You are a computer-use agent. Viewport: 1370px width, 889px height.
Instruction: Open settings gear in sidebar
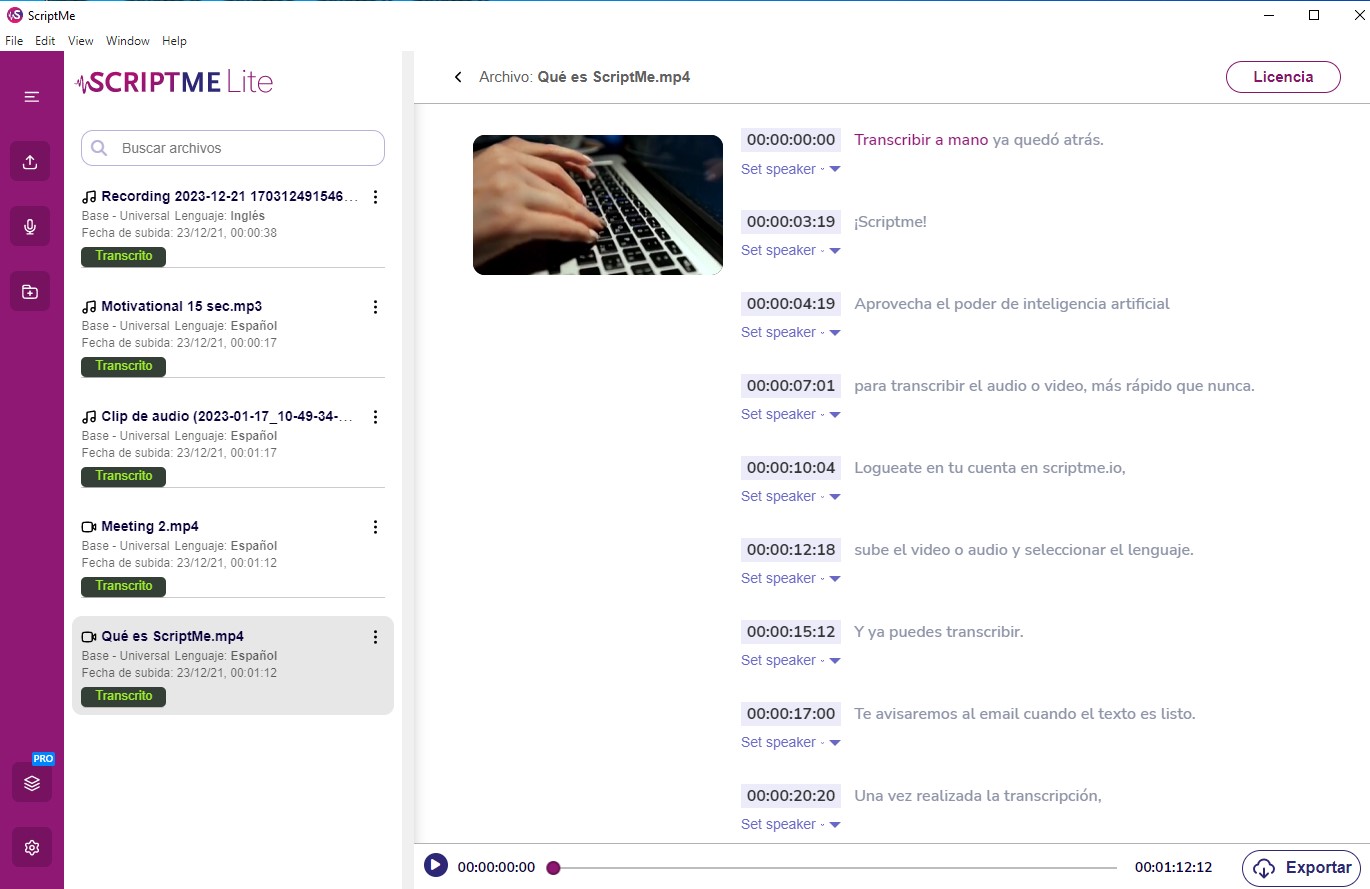click(x=31, y=848)
